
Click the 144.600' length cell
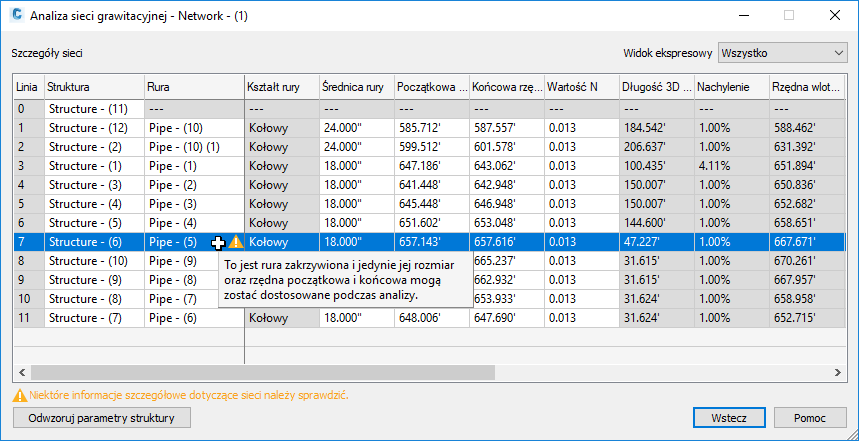657,223
